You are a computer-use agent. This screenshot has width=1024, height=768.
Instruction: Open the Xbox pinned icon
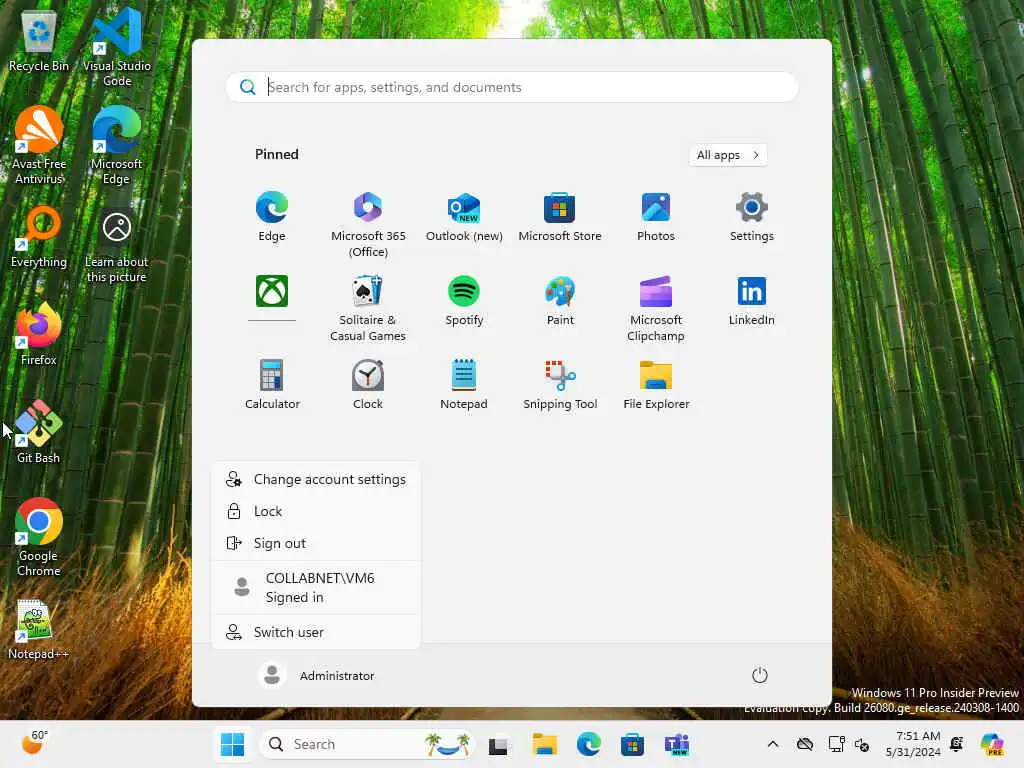(272, 291)
